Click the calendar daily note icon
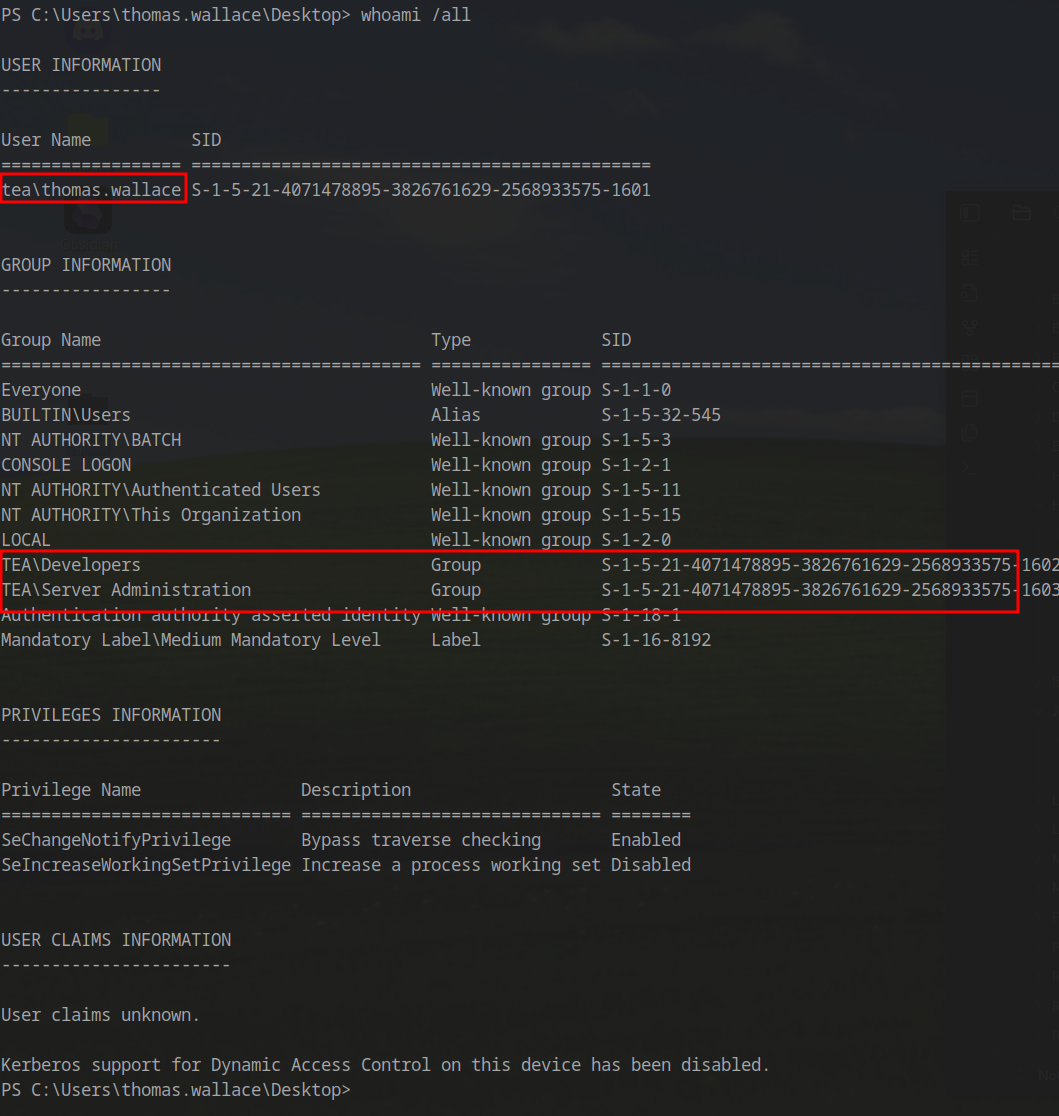The width and height of the screenshot is (1059, 1116). (x=968, y=399)
